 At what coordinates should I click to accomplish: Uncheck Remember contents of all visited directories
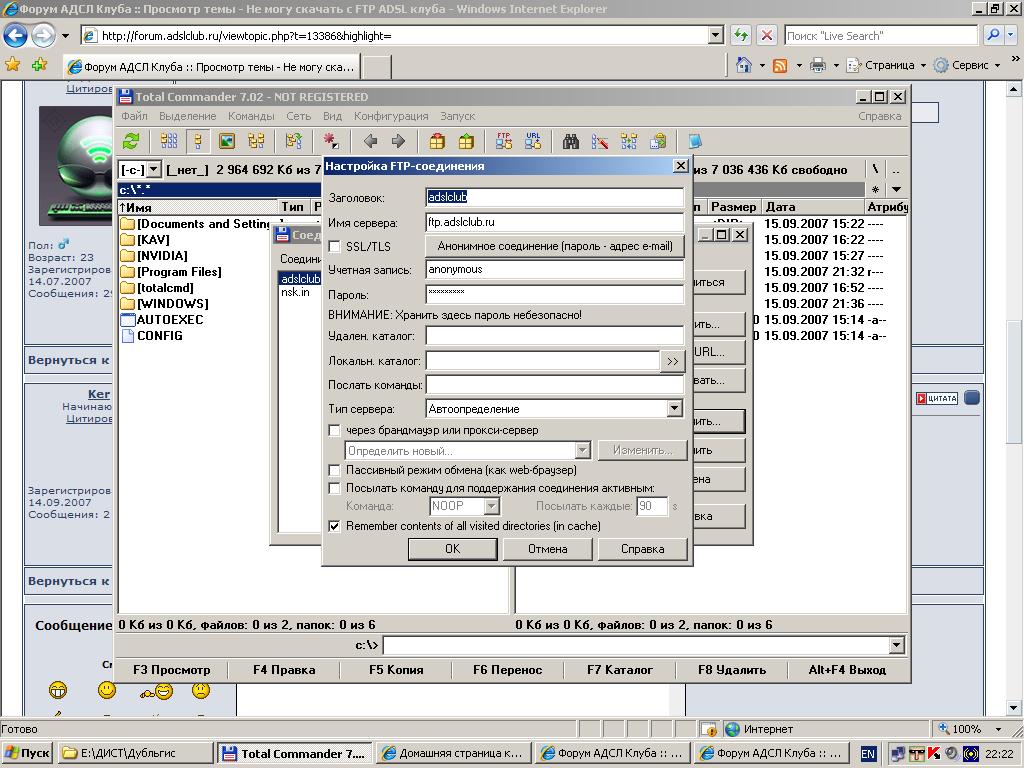(335, 526)
